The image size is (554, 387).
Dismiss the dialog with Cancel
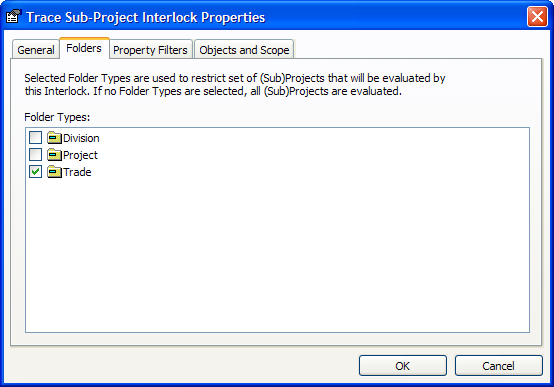click(499, 365)
